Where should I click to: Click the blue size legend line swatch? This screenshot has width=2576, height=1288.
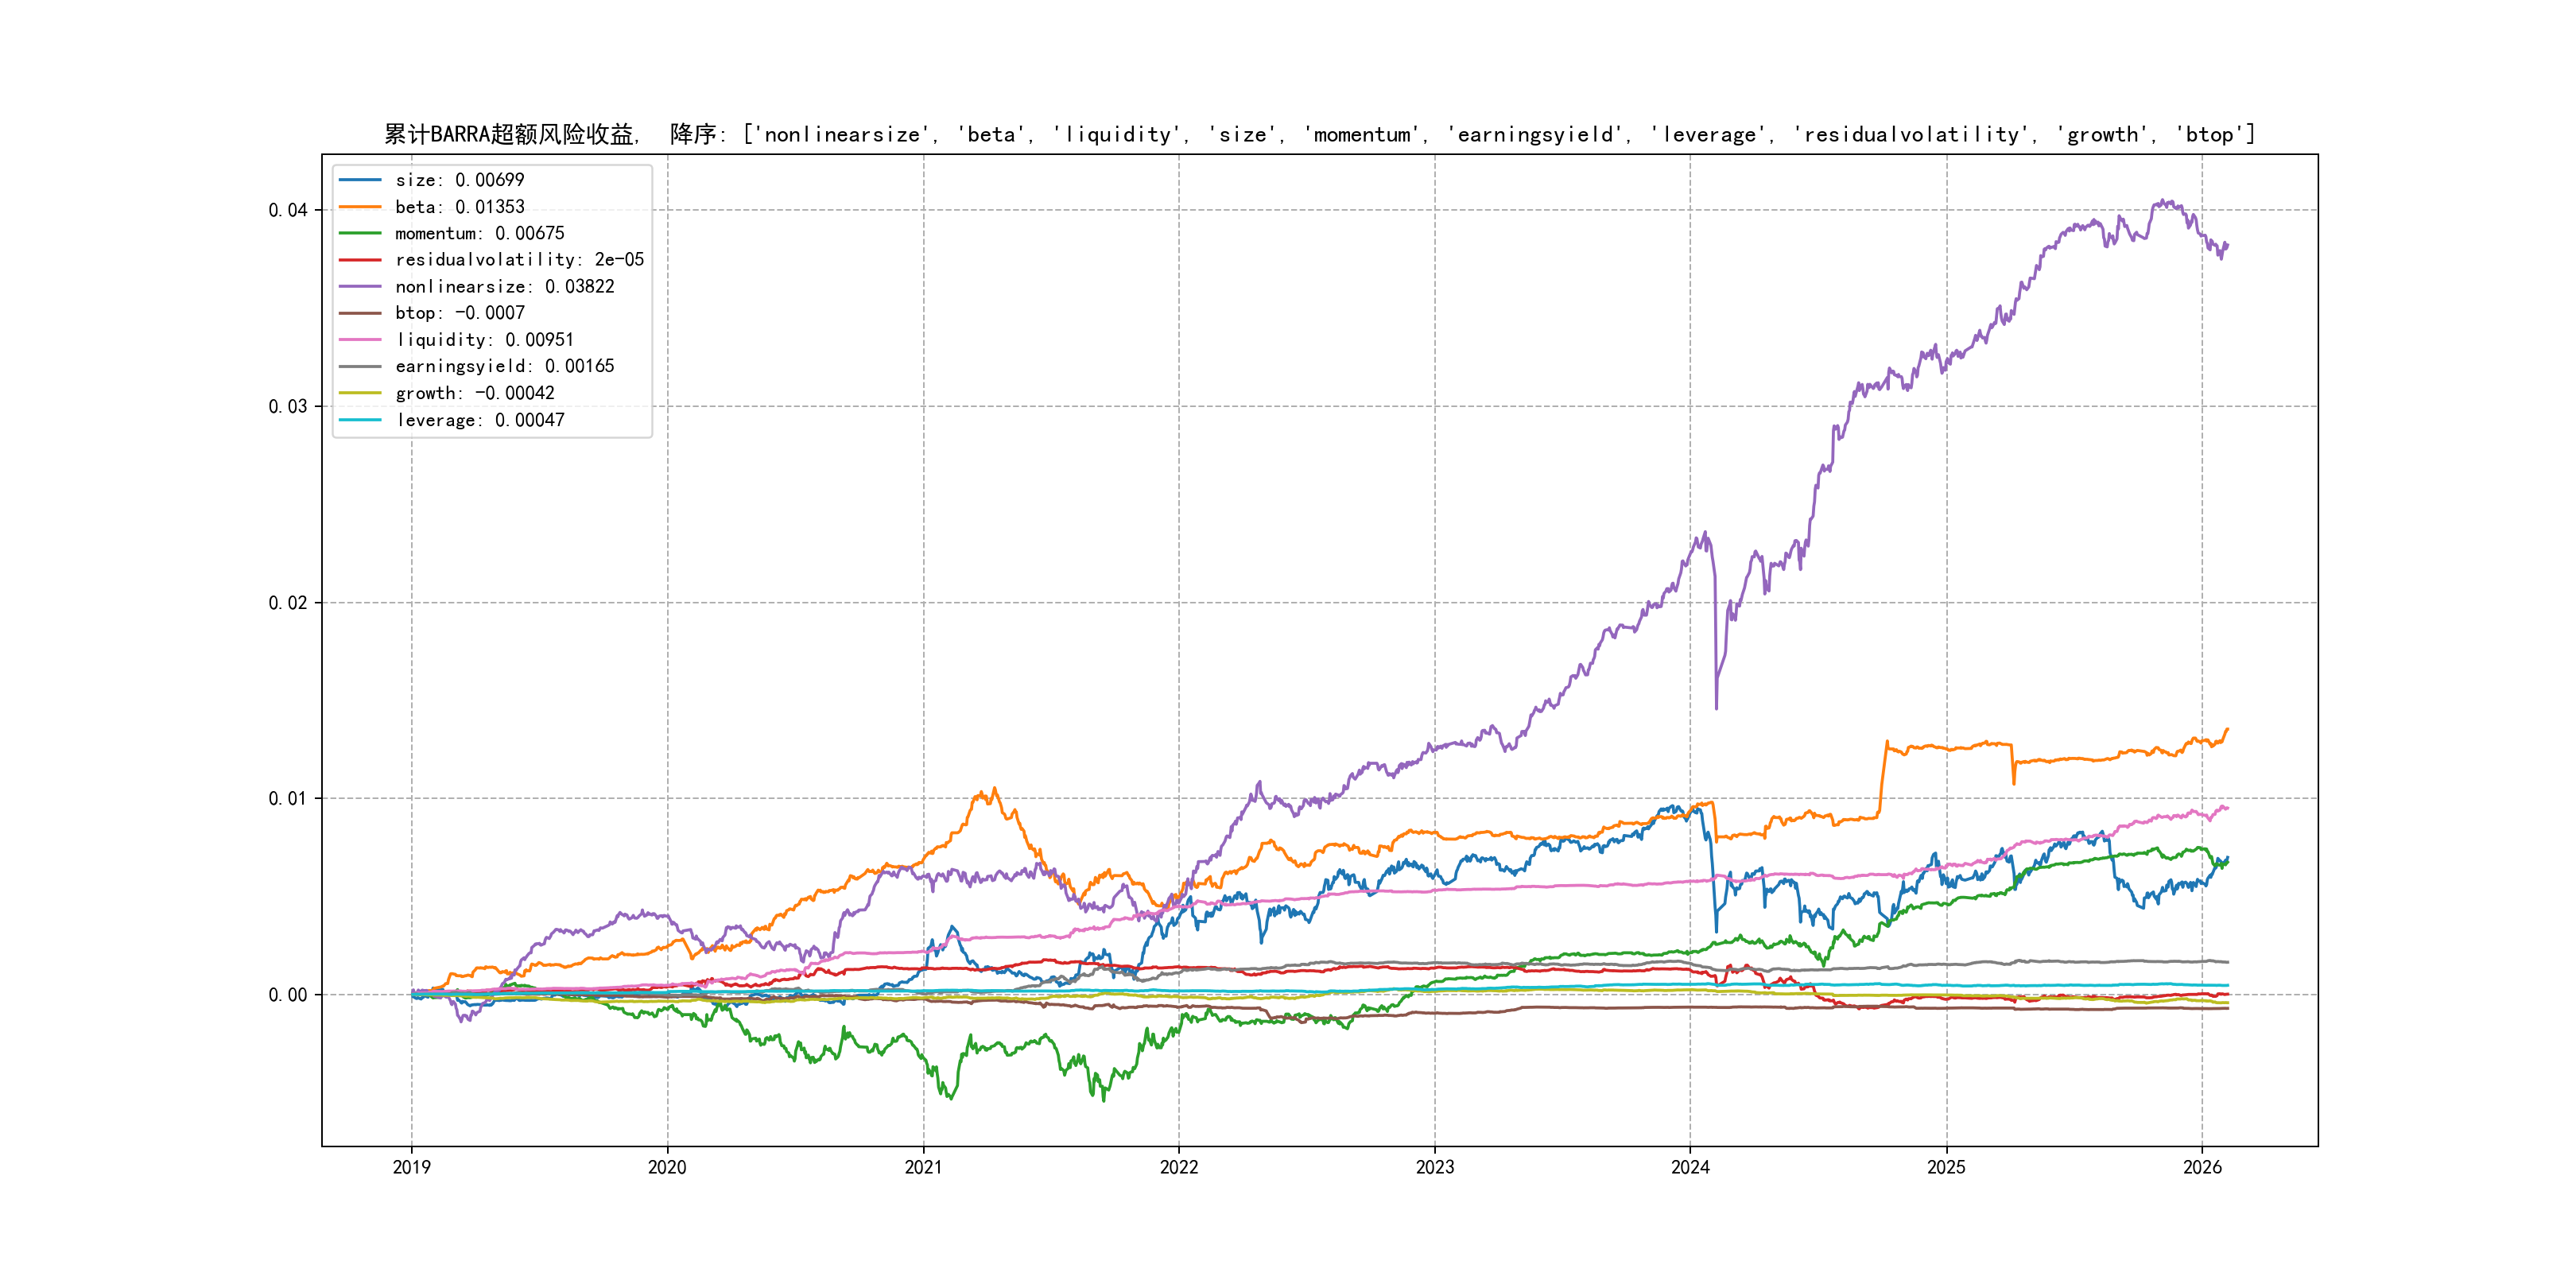point(360,180)
